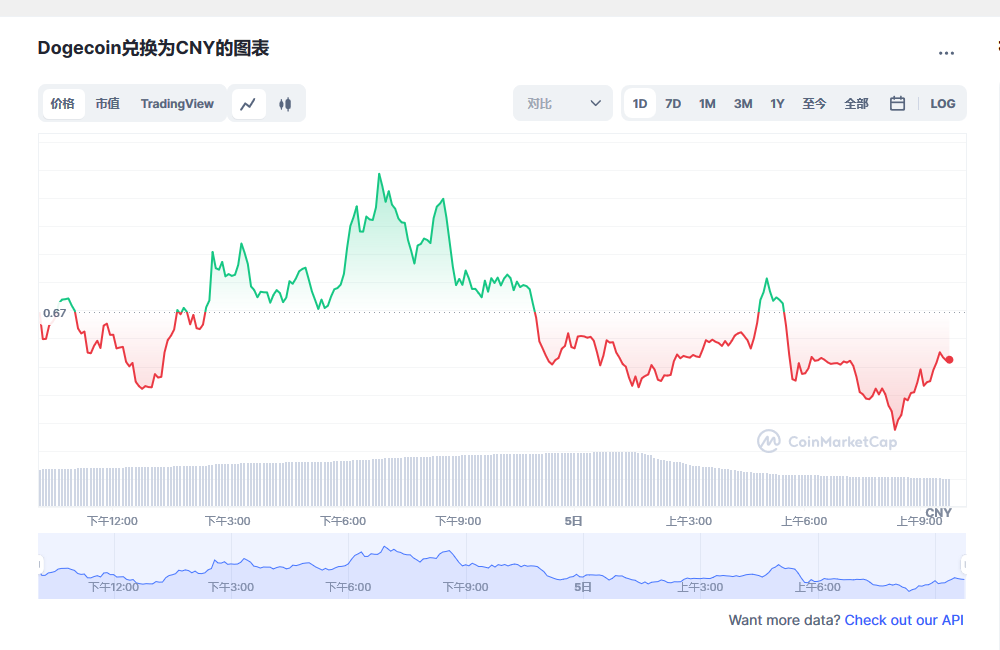Select the 3M time range
The width and height of the screenshot is (1000, 650).
tap(743, 103)
